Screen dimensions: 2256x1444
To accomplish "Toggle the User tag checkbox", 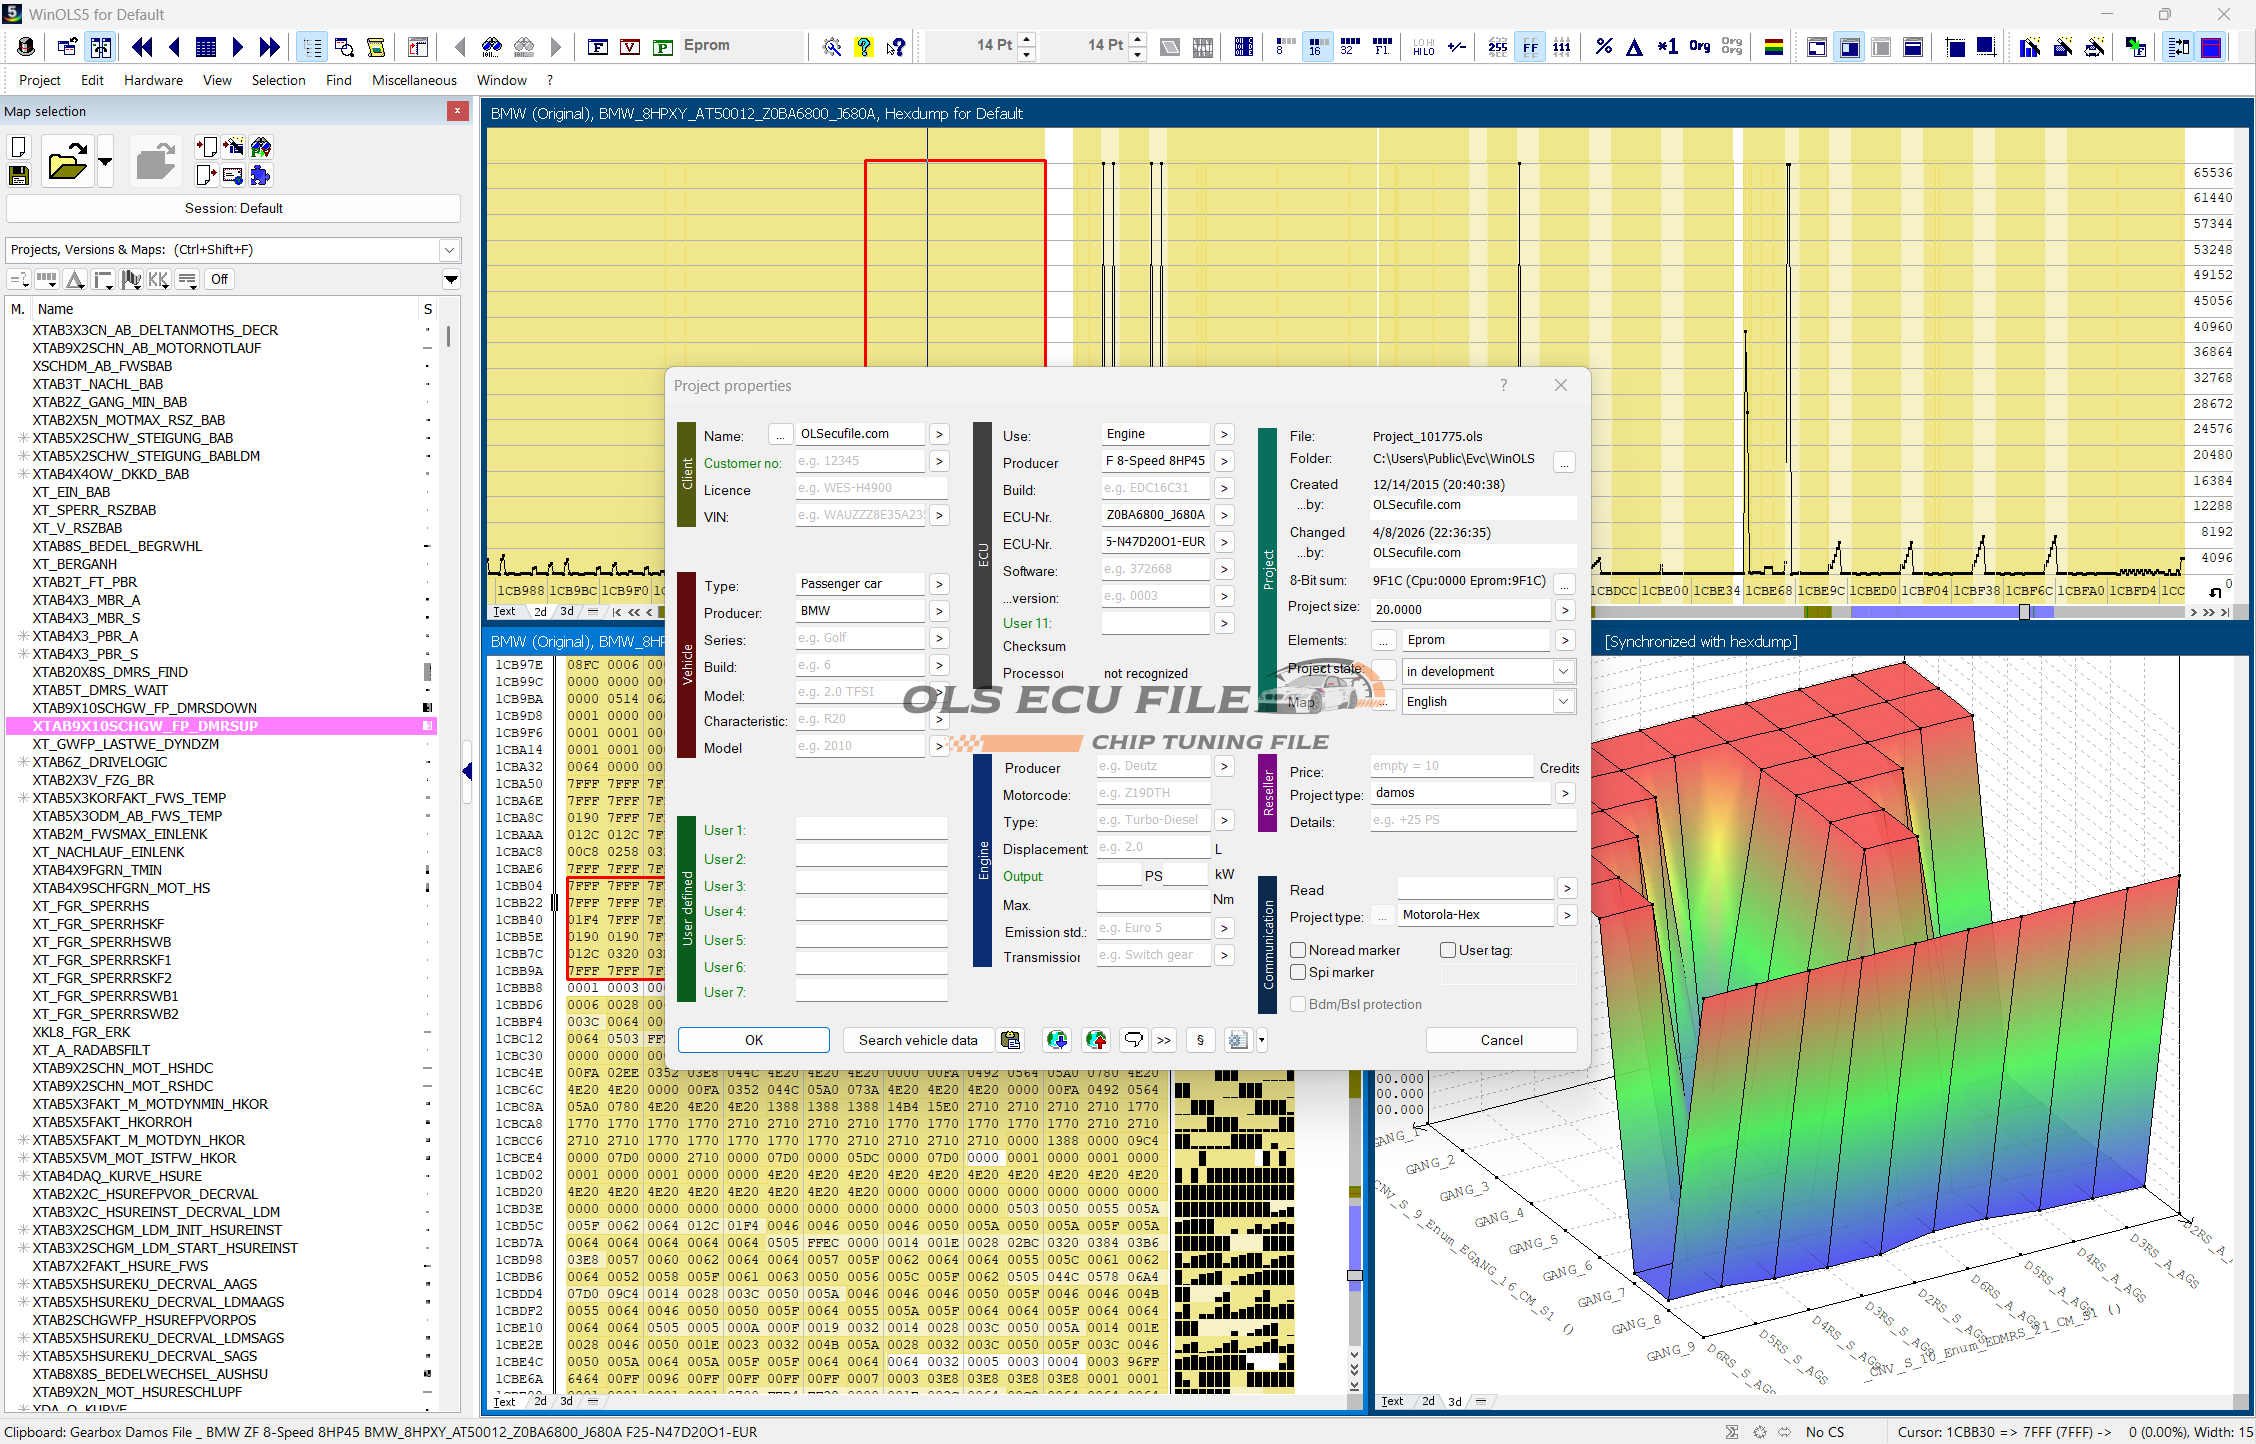I will point(1447,950).
